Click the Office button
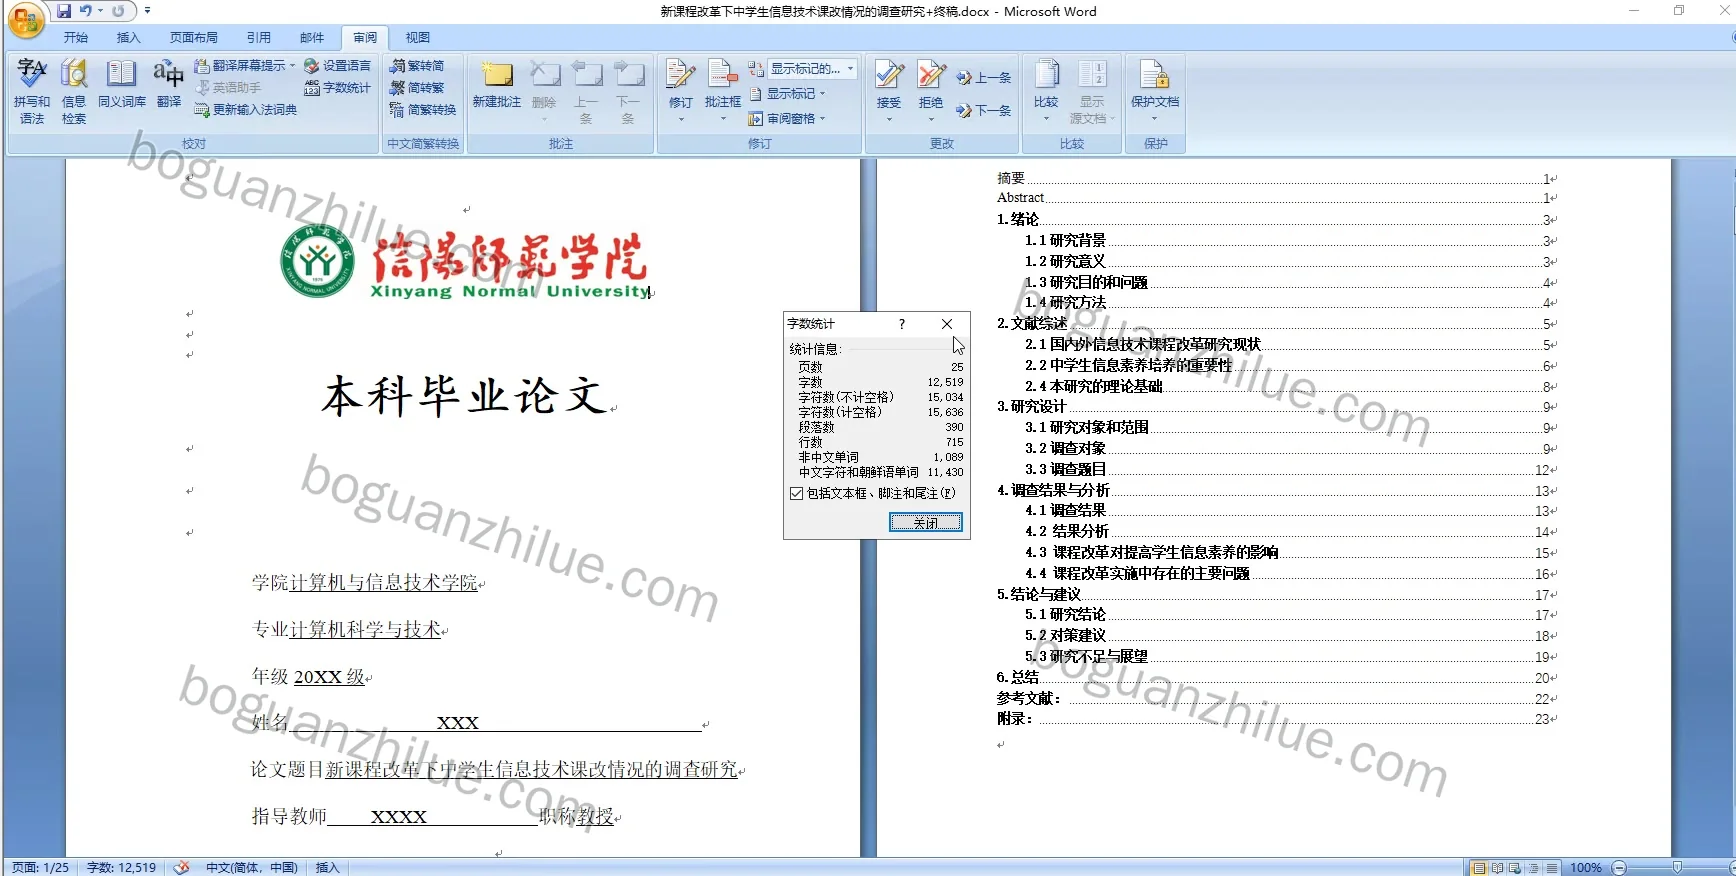The width and height of the screenshot is (1736, 876). [x=26, y=20]
